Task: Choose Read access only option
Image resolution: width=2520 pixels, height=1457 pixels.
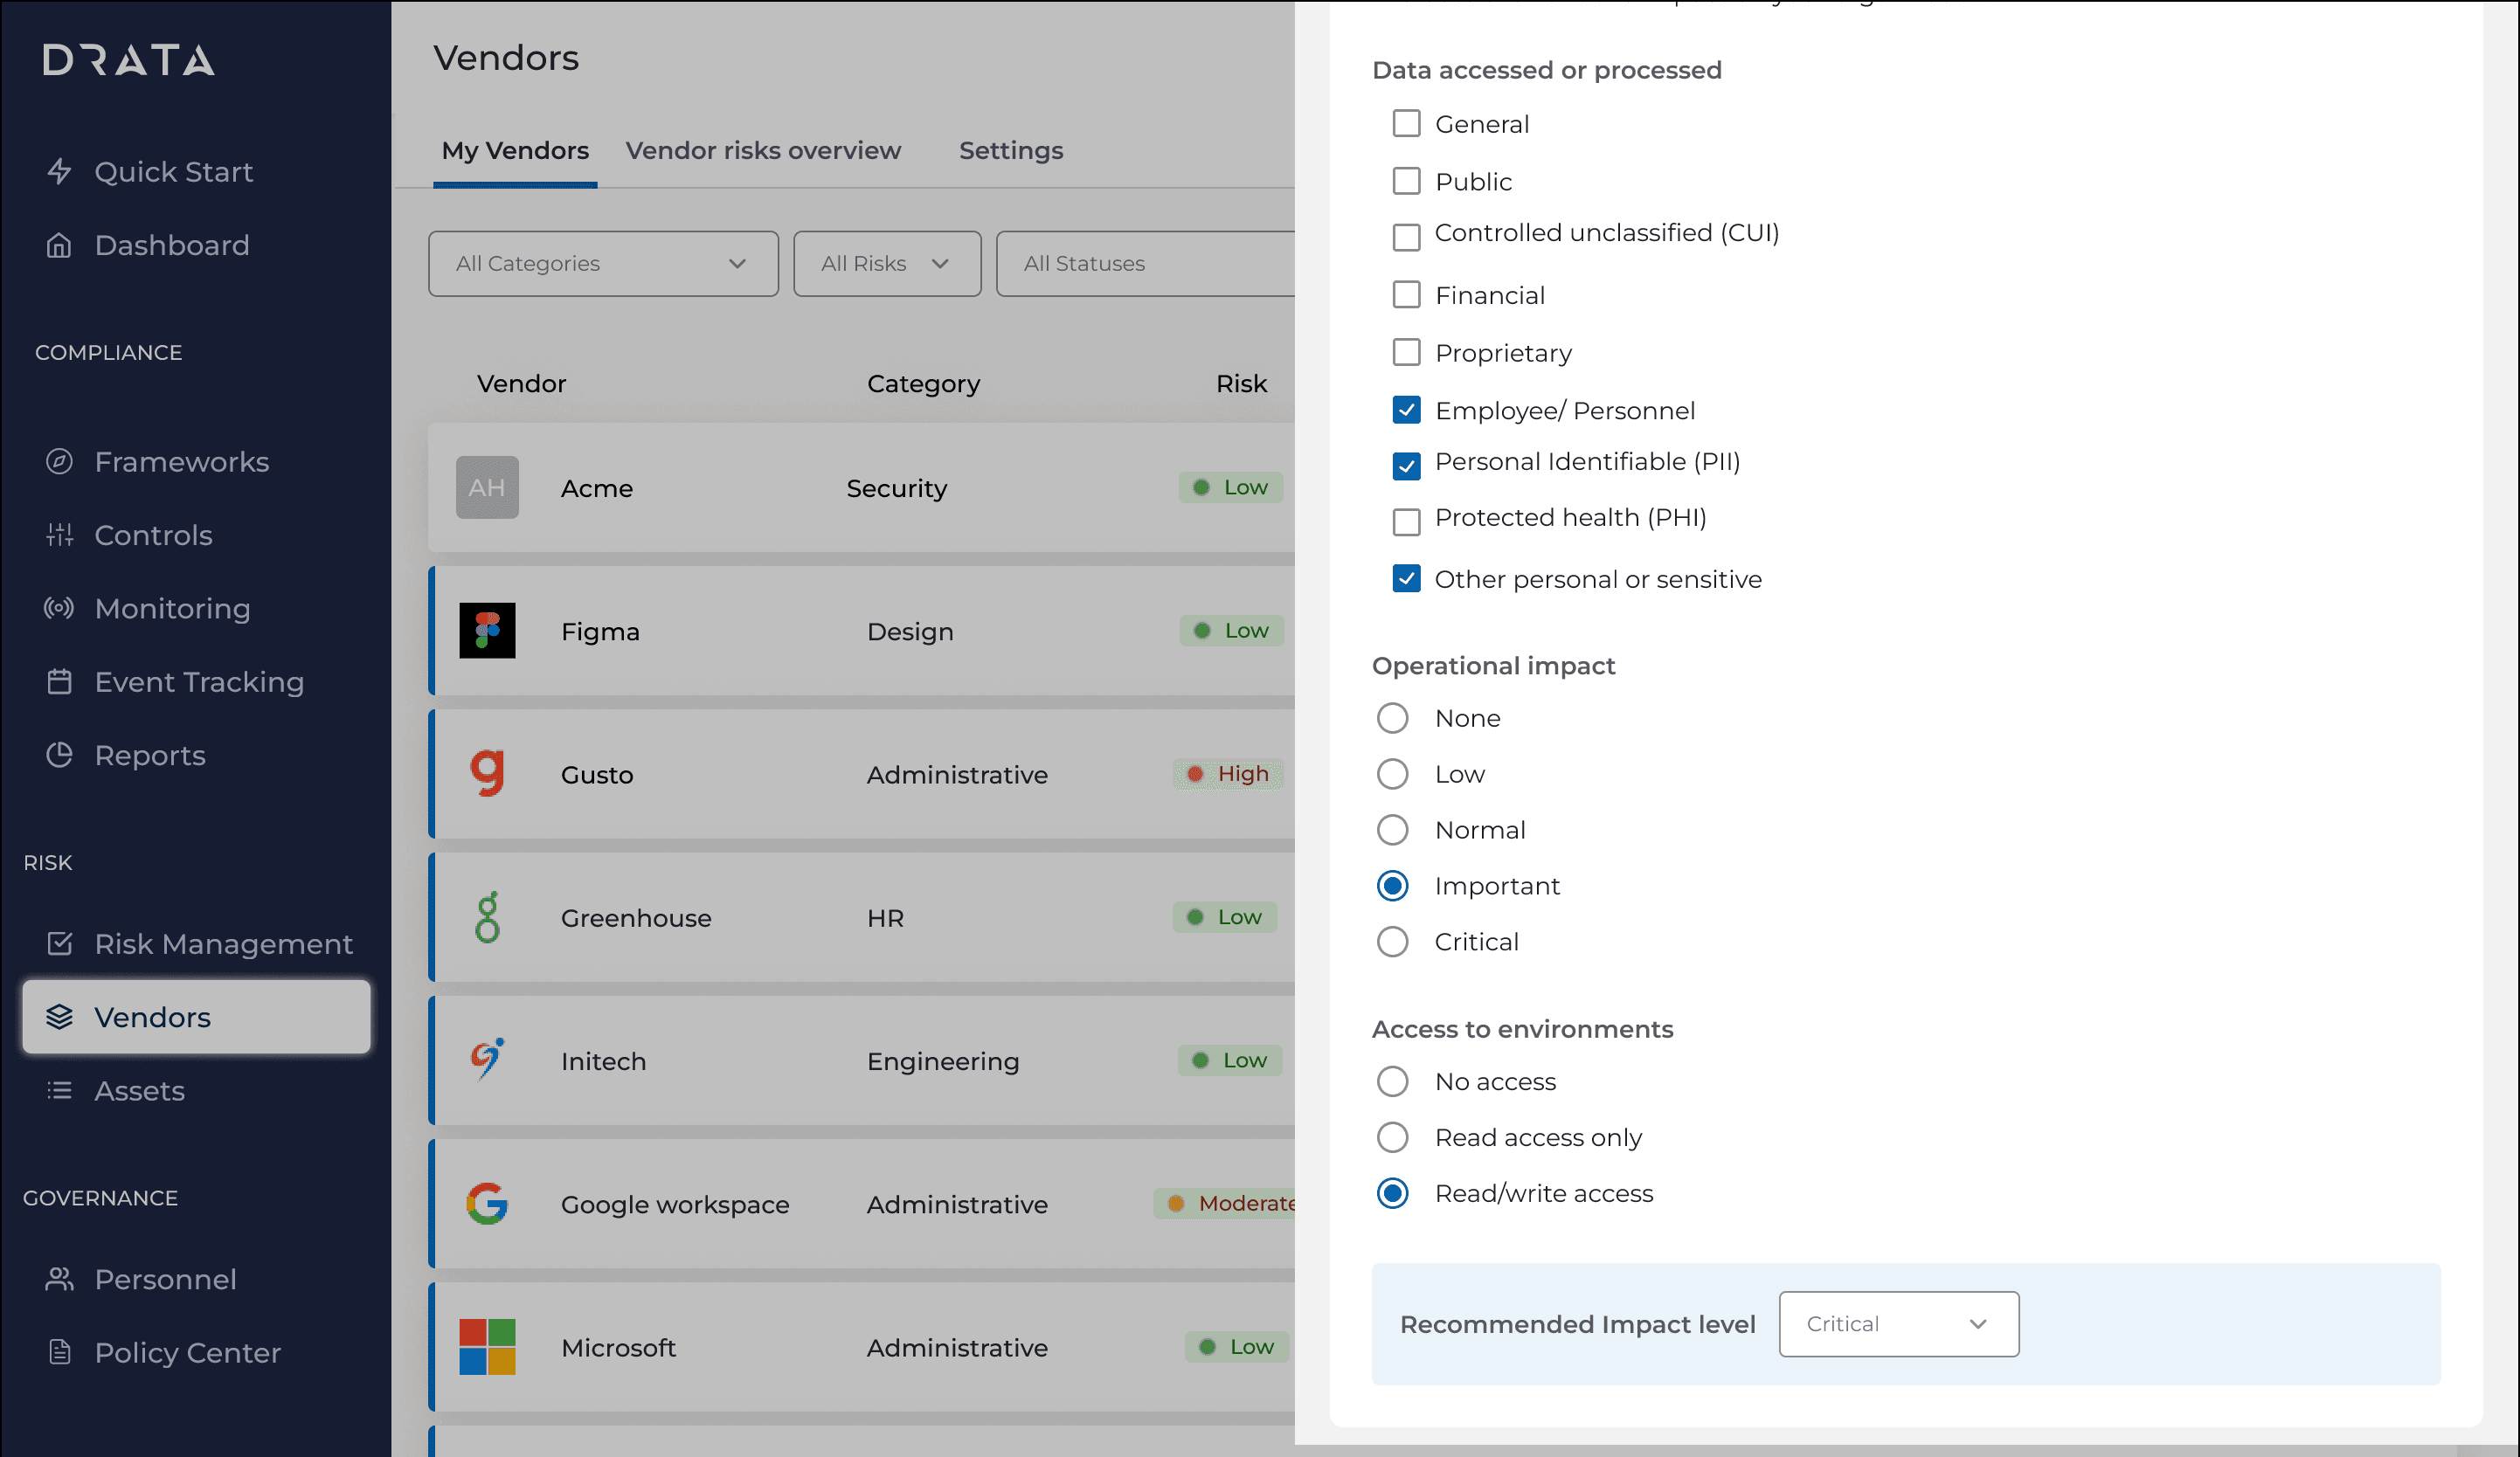Action: (1392, 1138)
